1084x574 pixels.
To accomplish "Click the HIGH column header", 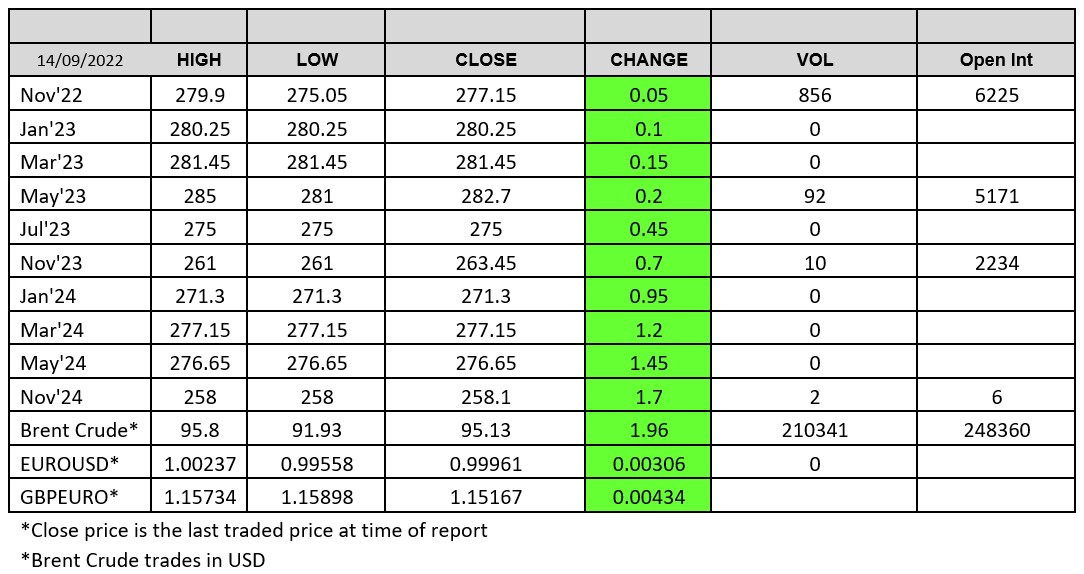I will 198,60.
